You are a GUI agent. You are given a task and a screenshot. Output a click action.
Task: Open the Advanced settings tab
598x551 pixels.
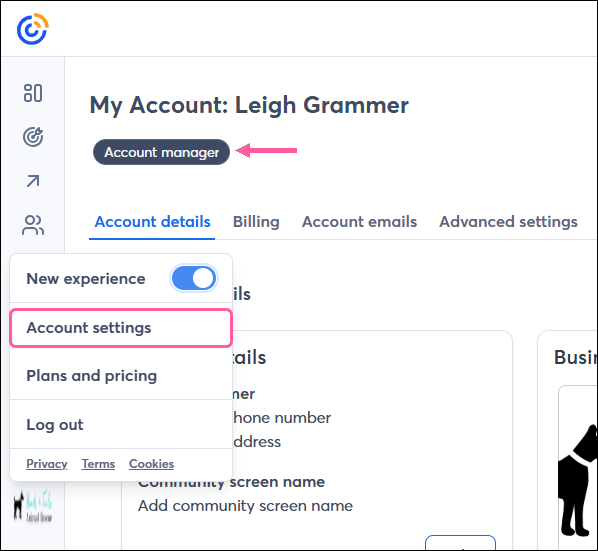(x=508, y=222)
